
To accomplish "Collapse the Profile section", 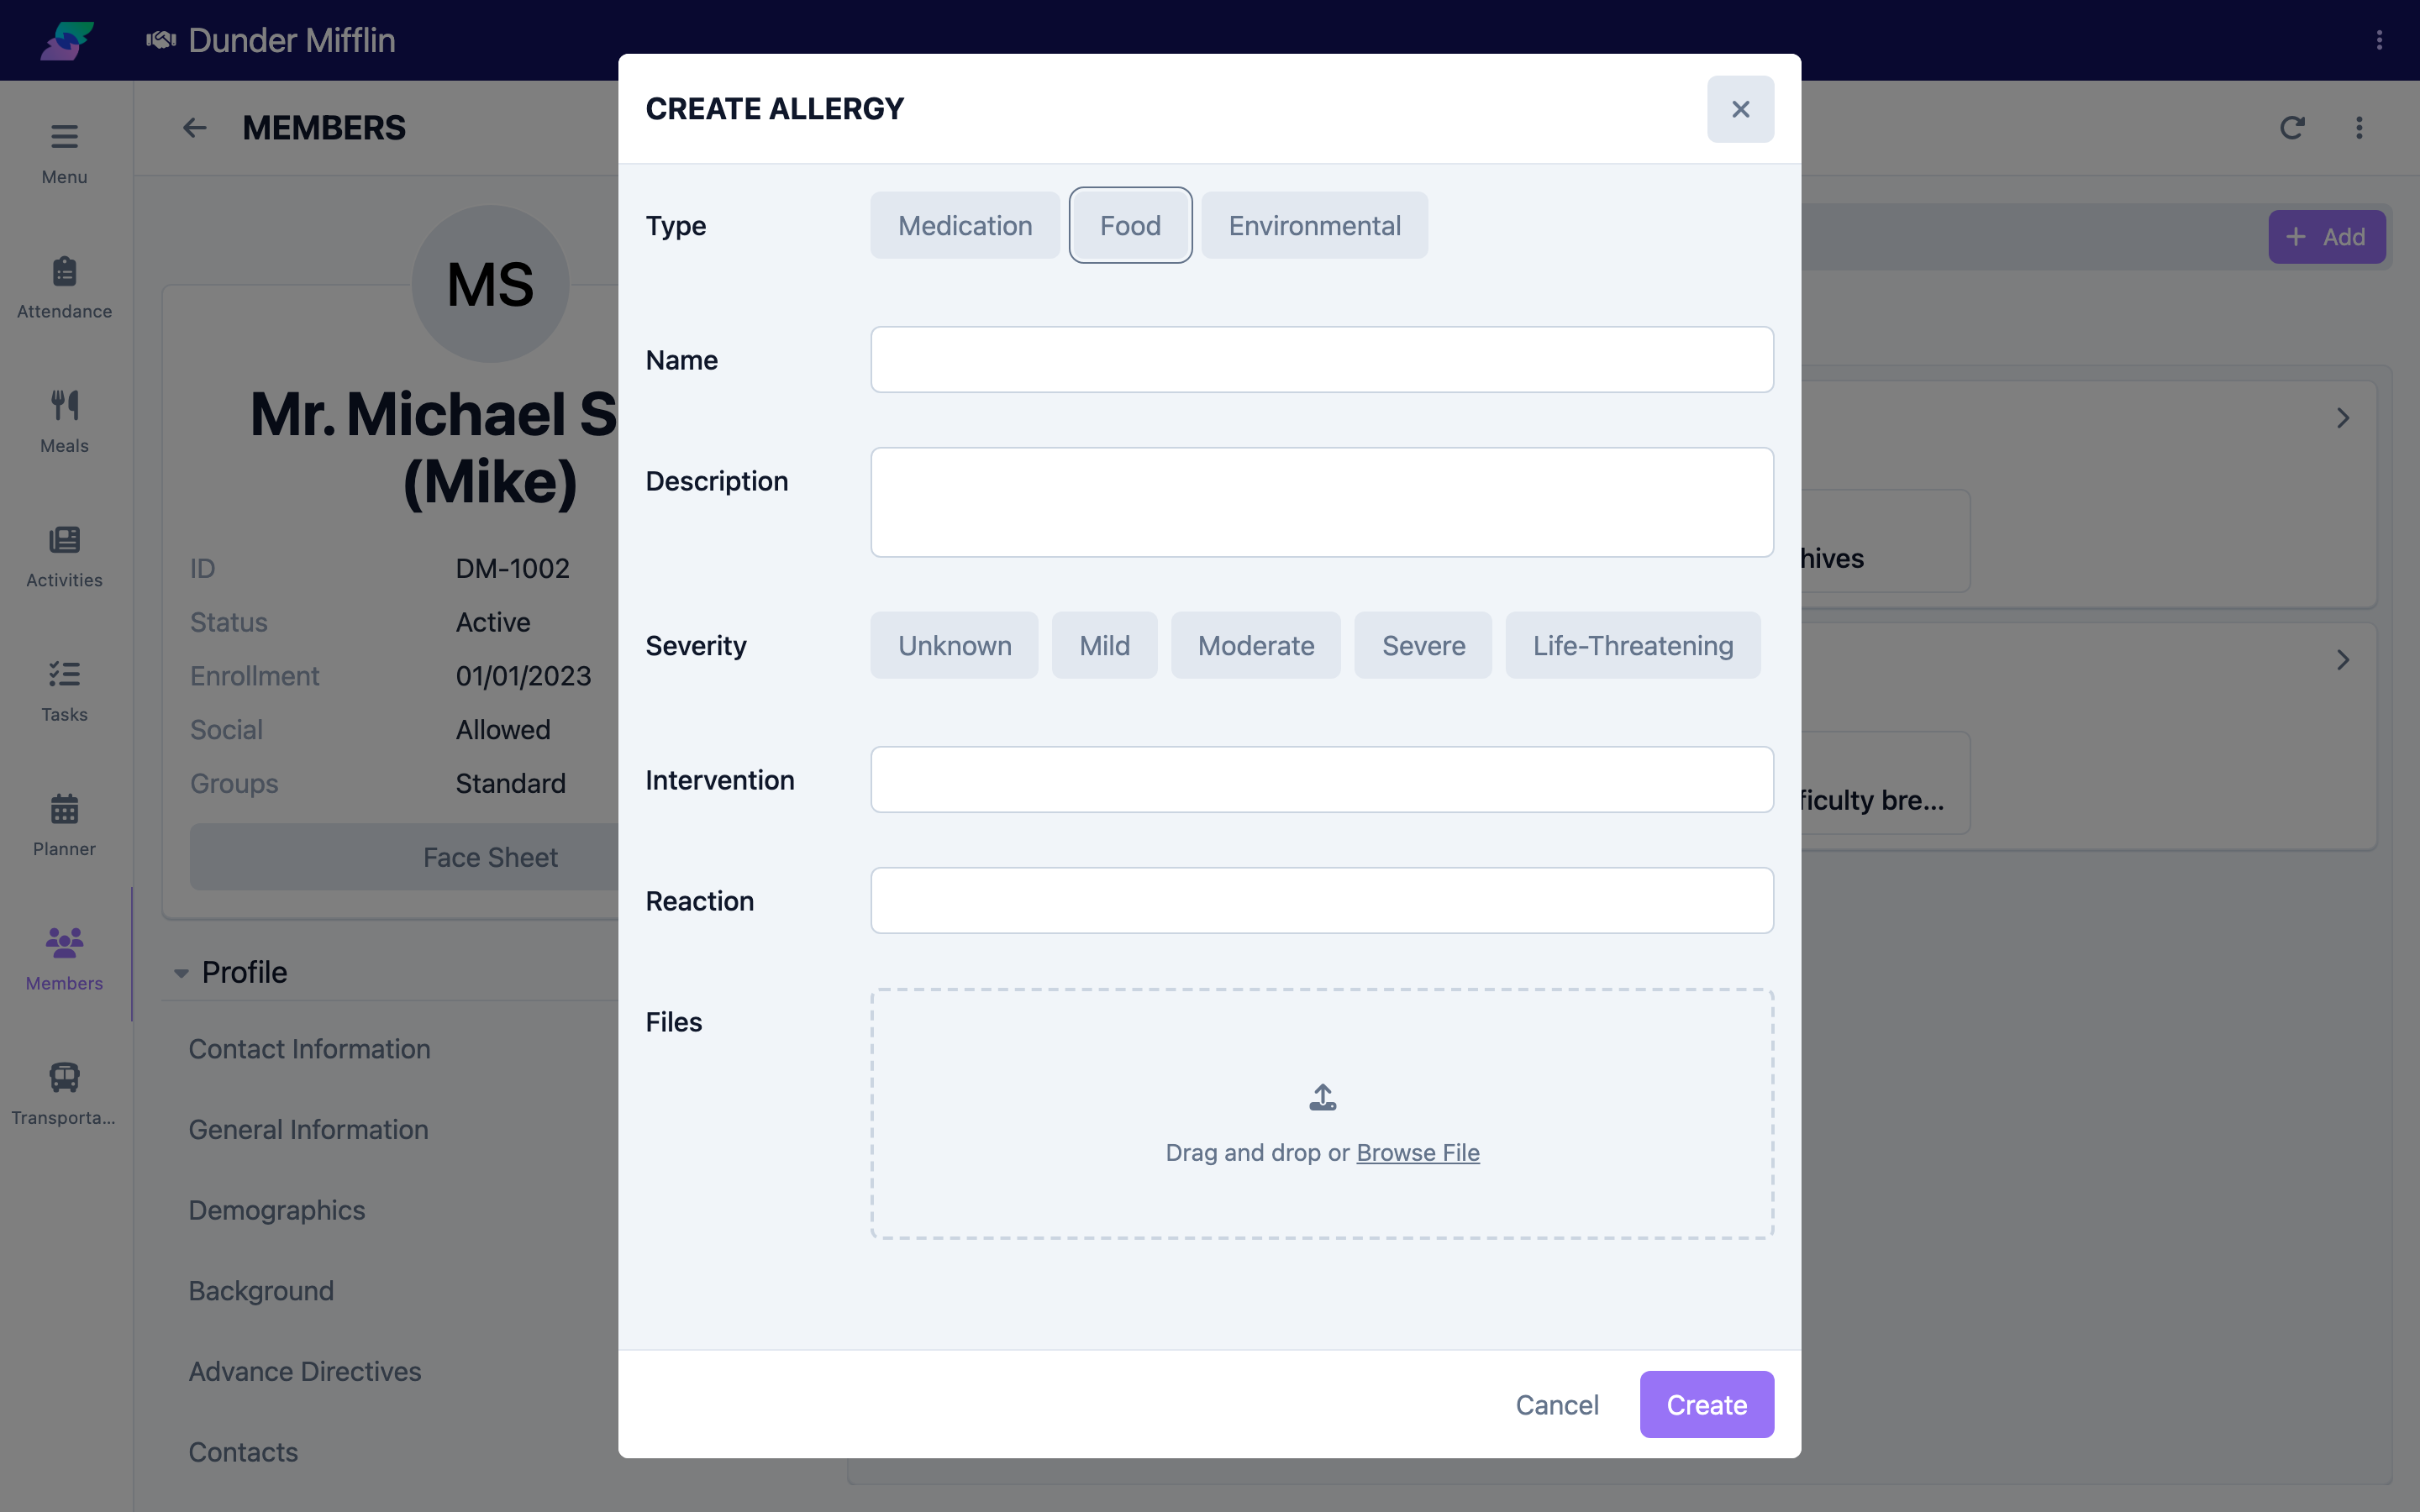I will pos(181,972).
